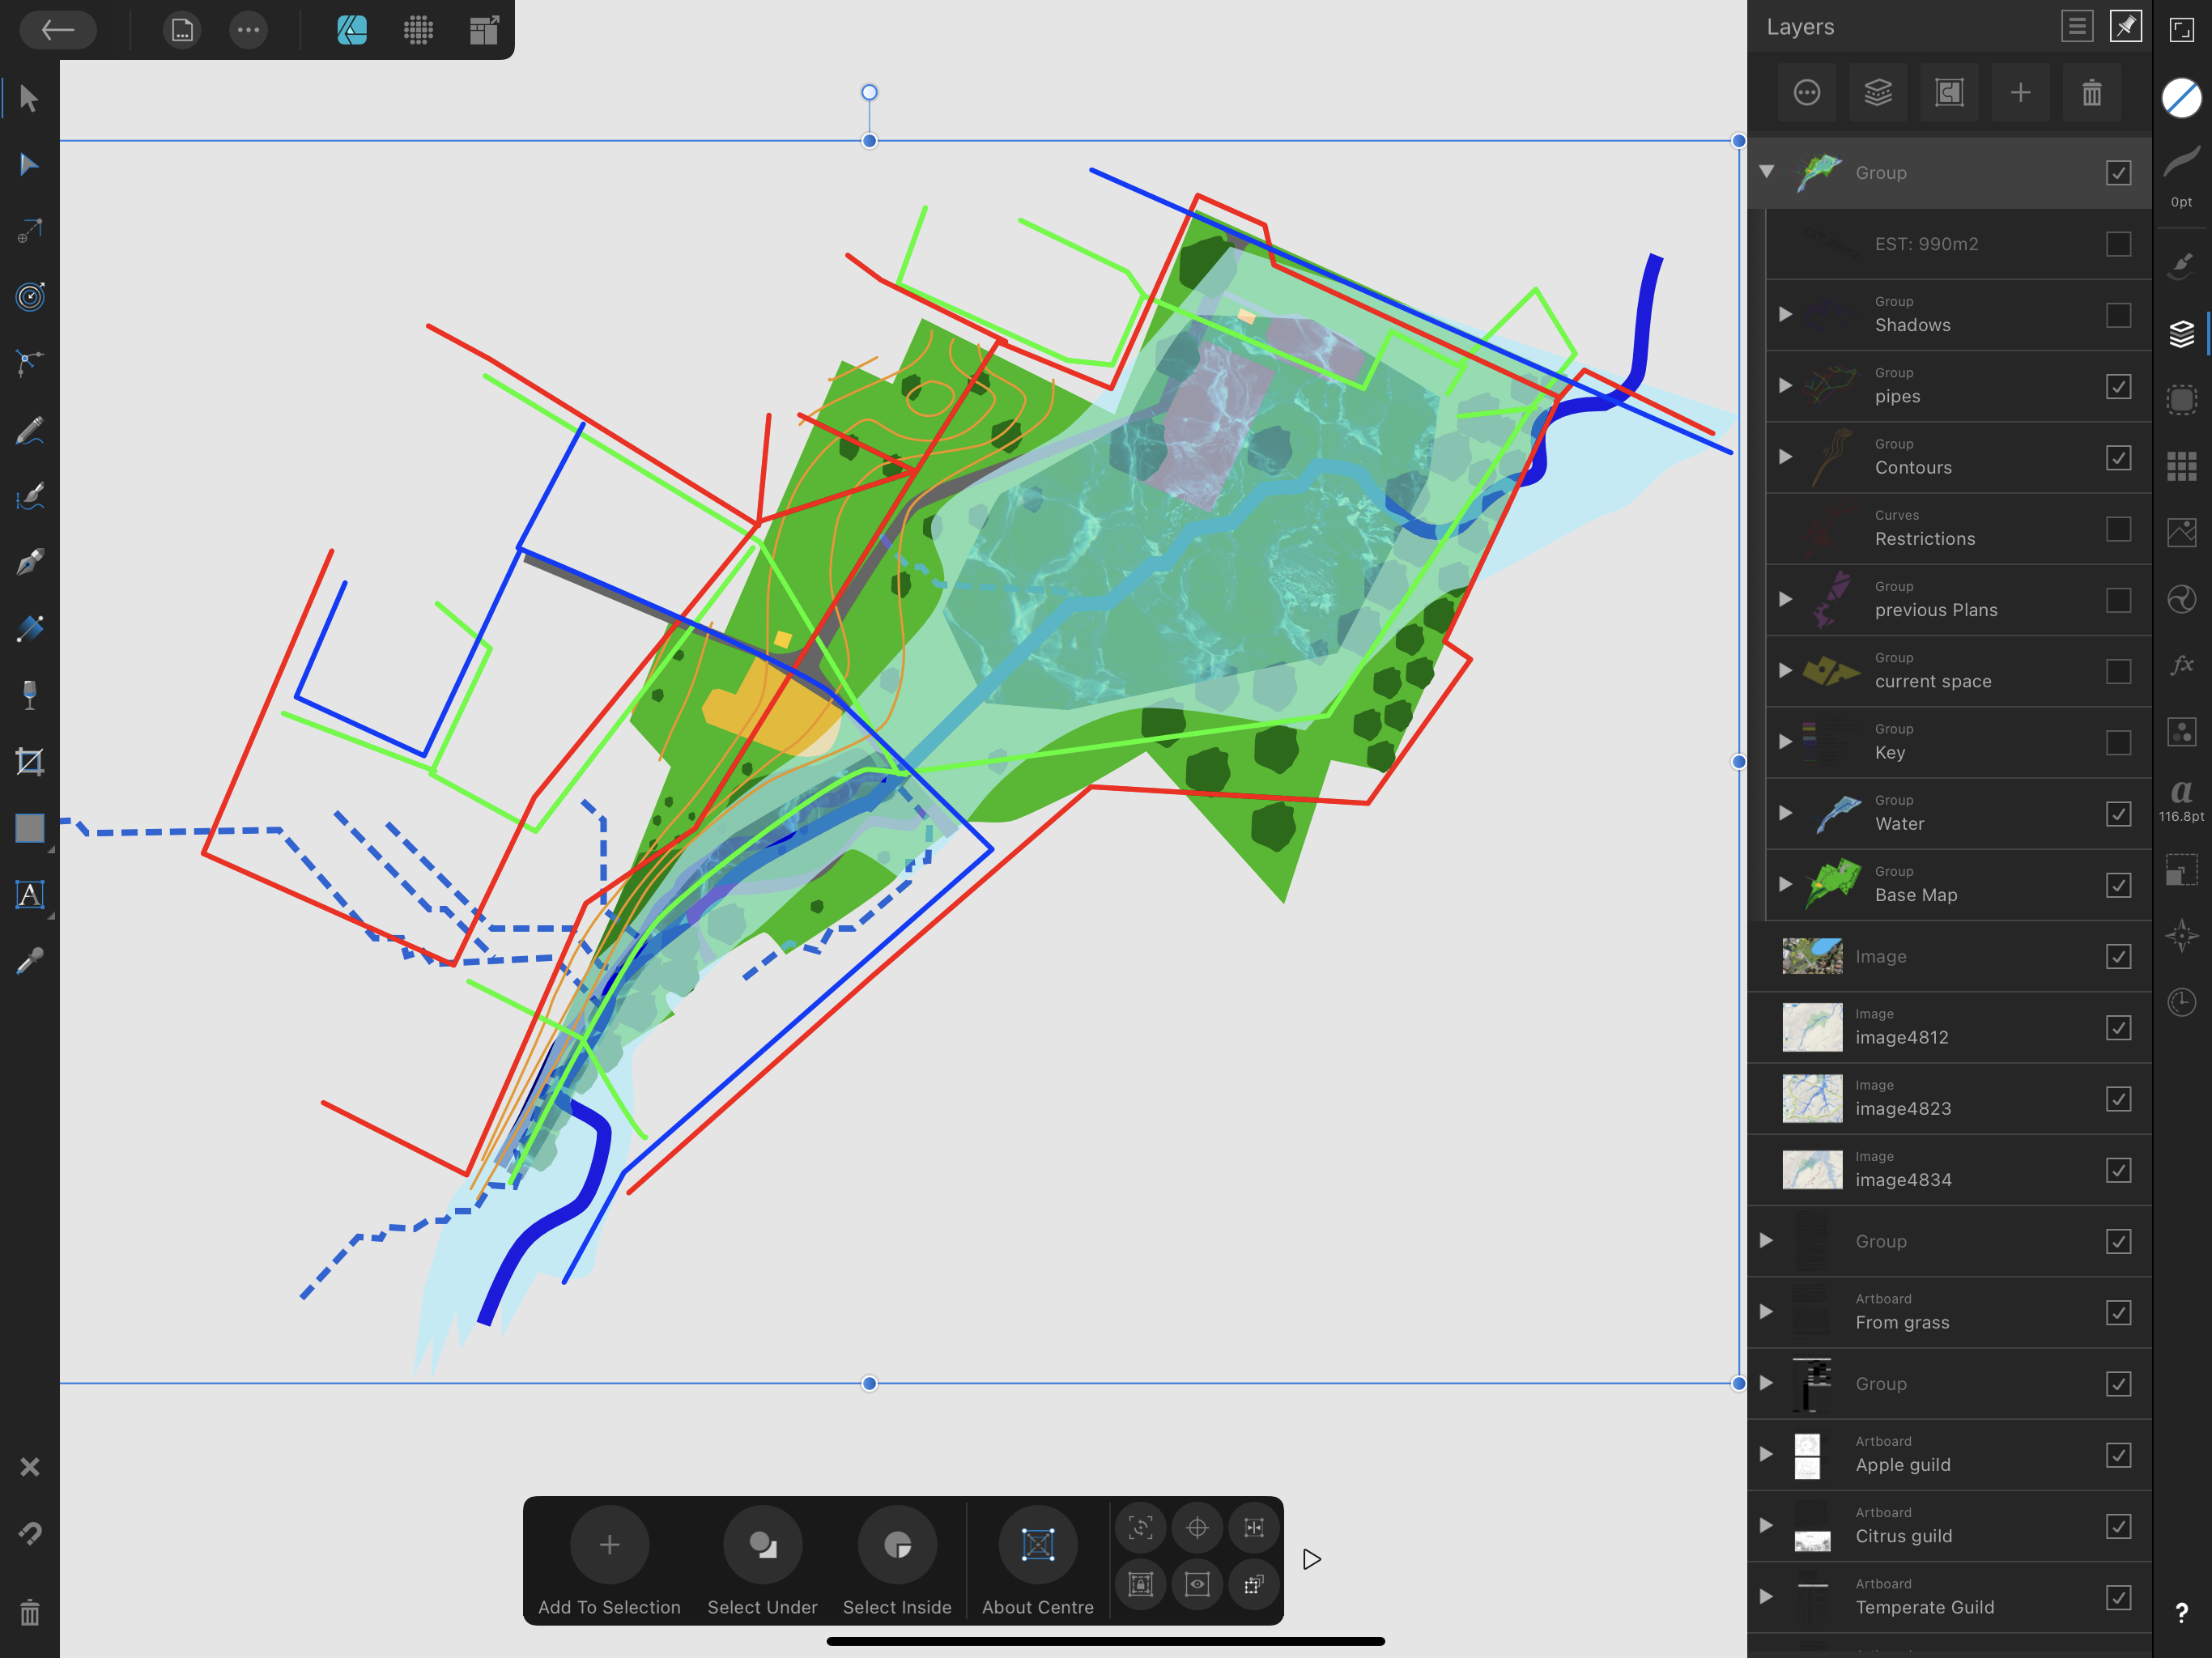The image size is (2212, 1658).
Task: Open layer options circle-dots icon
Action: click(1807, 93)
